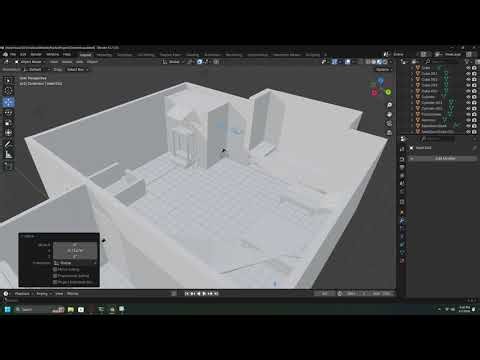Select the Measure tool

[9, 154]
